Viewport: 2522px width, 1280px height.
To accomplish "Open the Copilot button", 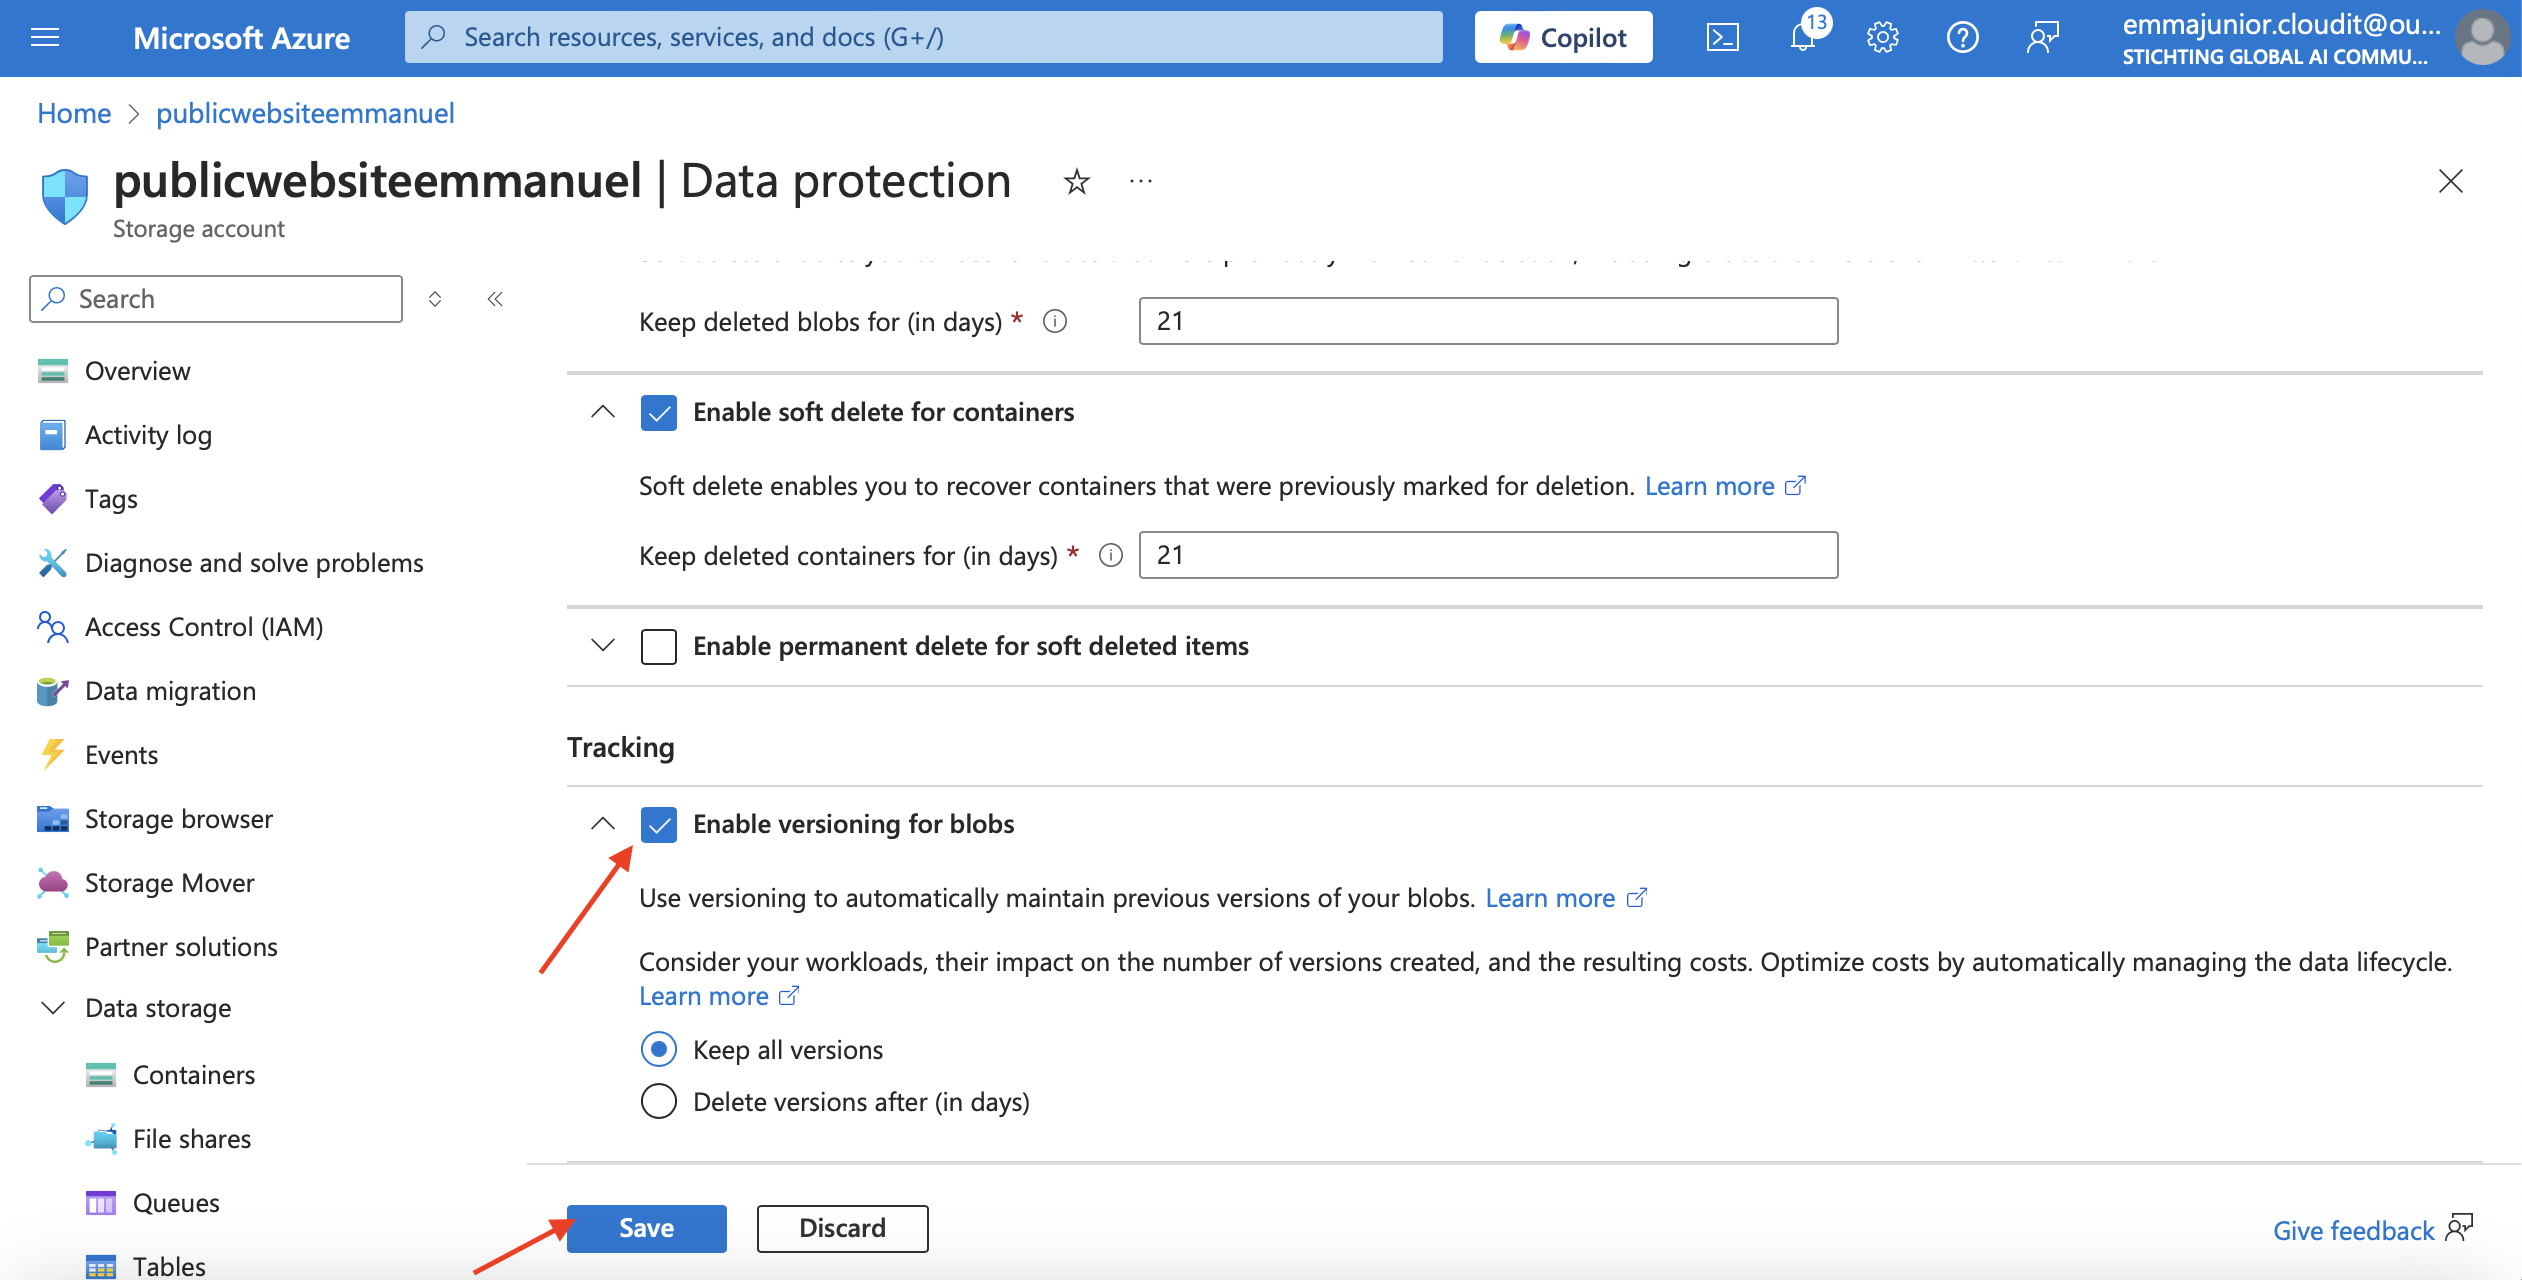I will [1563, 38].
